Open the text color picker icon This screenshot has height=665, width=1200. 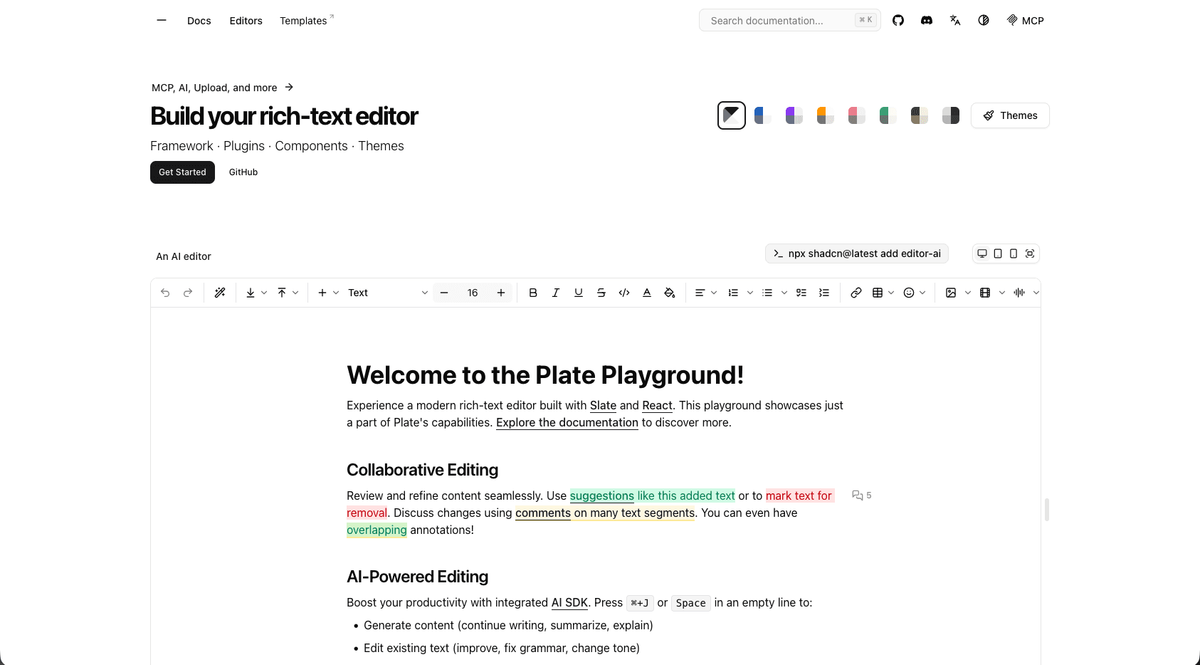647,293
